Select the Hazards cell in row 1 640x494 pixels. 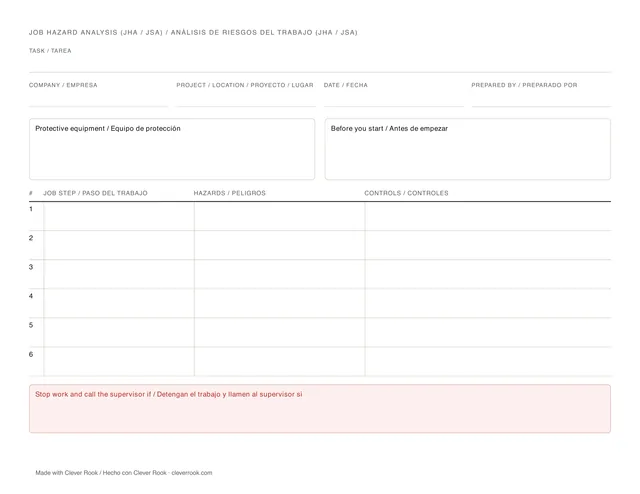pyautogui.click(x=280, y=216)
